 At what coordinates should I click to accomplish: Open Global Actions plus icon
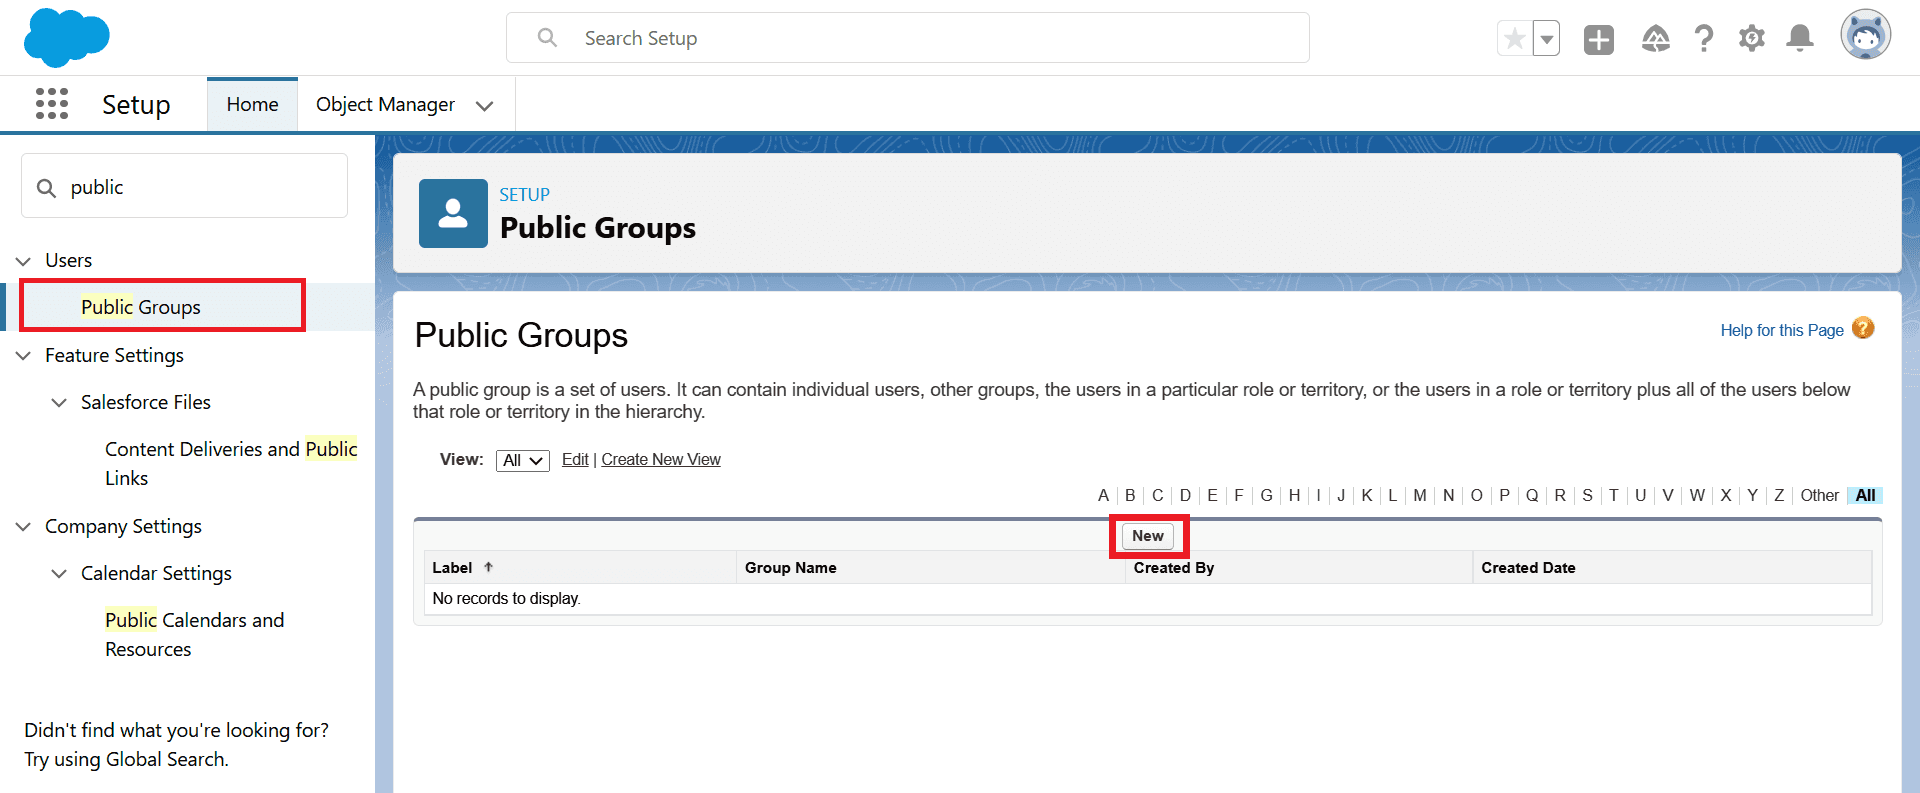1599,39
